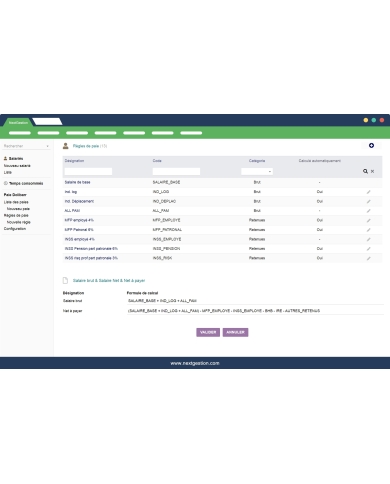Image resolution: width=390 pixels, height=484 pixels.
Task: Open the INSS employé 4% rule link
Action: coord(80,239)
